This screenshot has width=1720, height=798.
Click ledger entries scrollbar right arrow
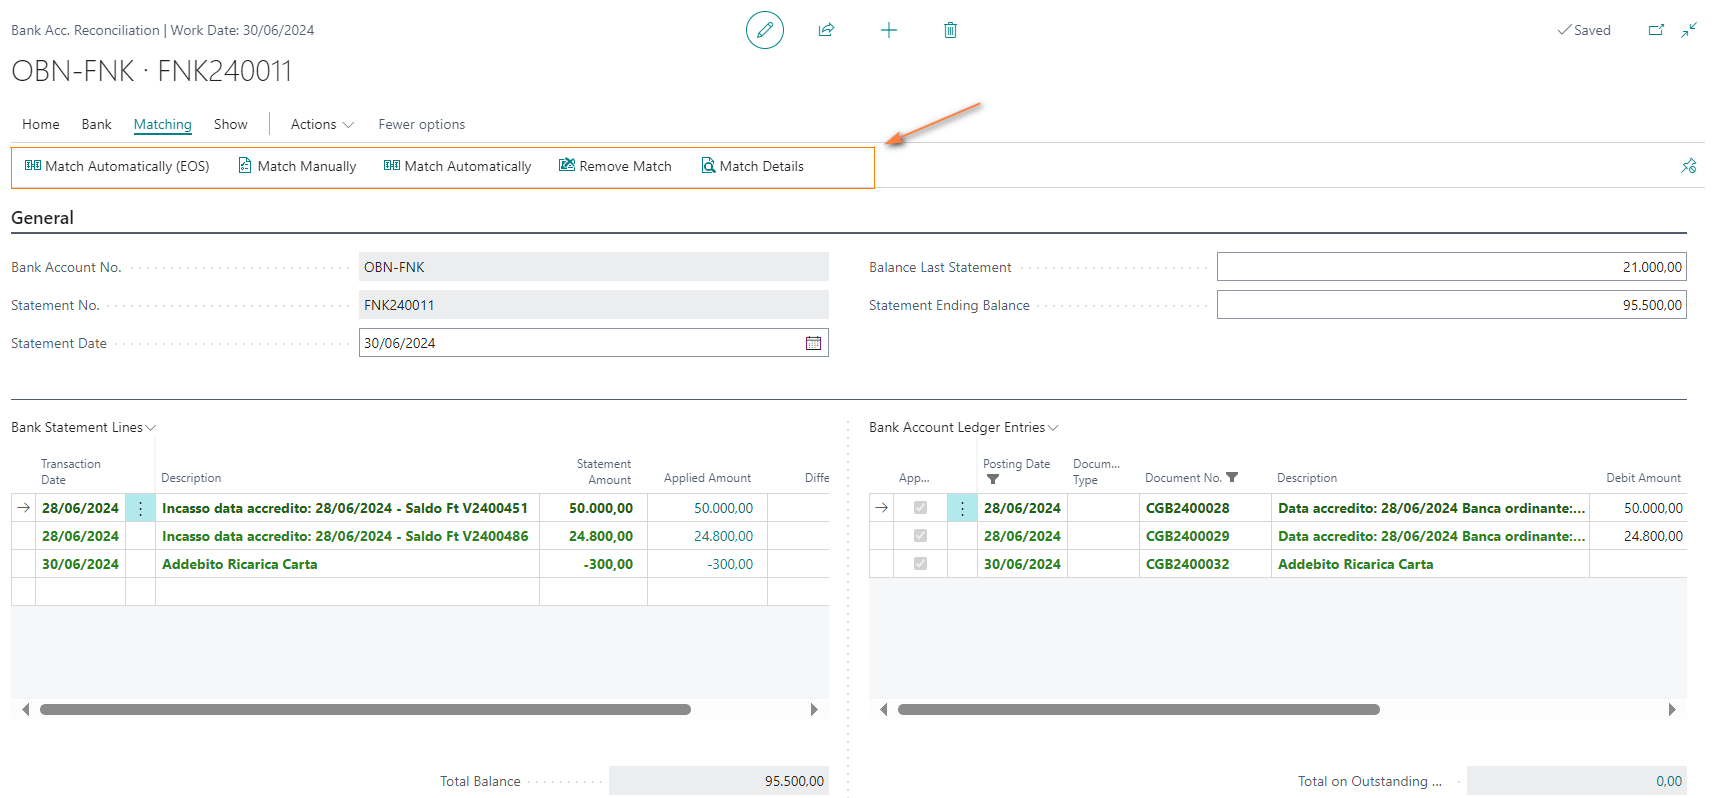1672,709
